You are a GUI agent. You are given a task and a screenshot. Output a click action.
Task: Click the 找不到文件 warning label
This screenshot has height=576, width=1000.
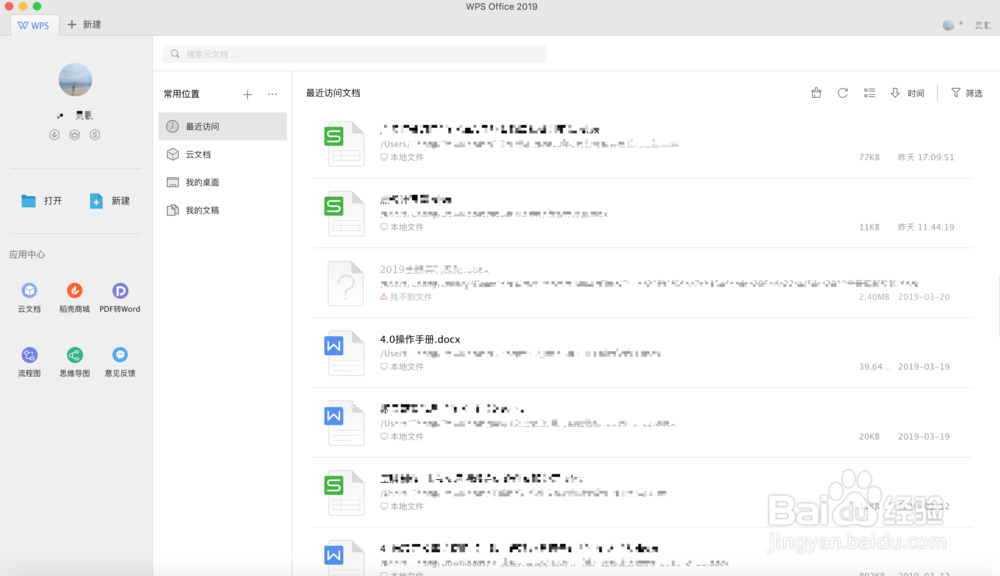tap(406, 297)
